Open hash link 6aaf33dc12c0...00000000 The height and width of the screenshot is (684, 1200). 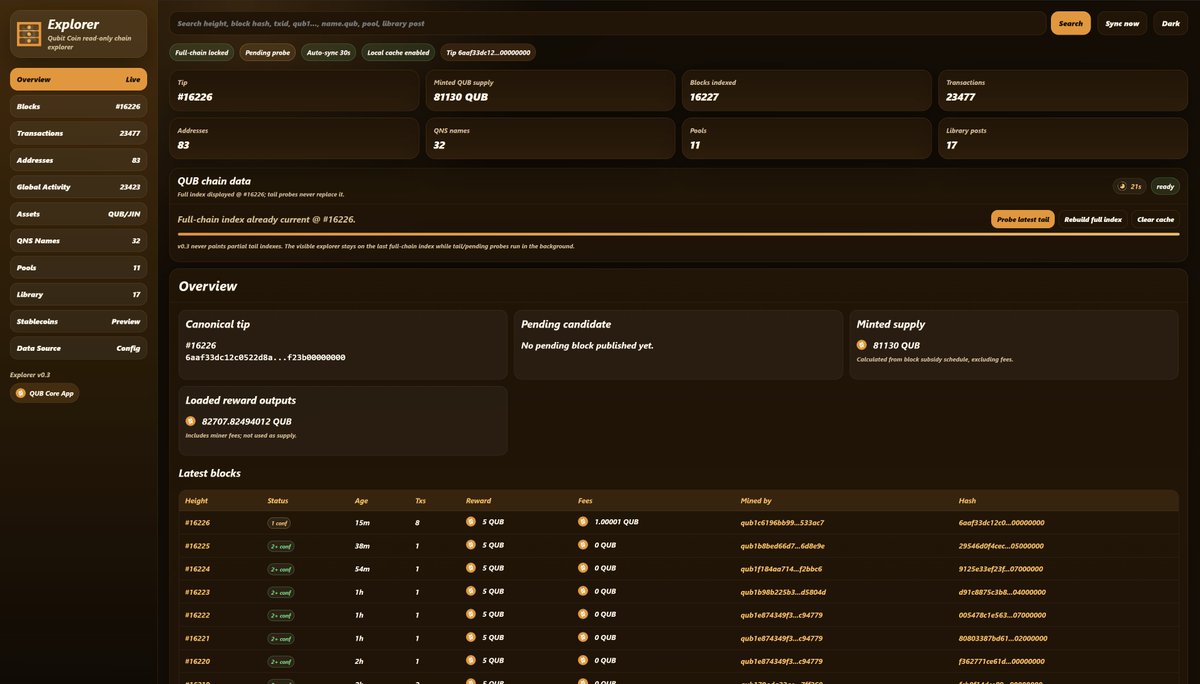[1001, 522]
